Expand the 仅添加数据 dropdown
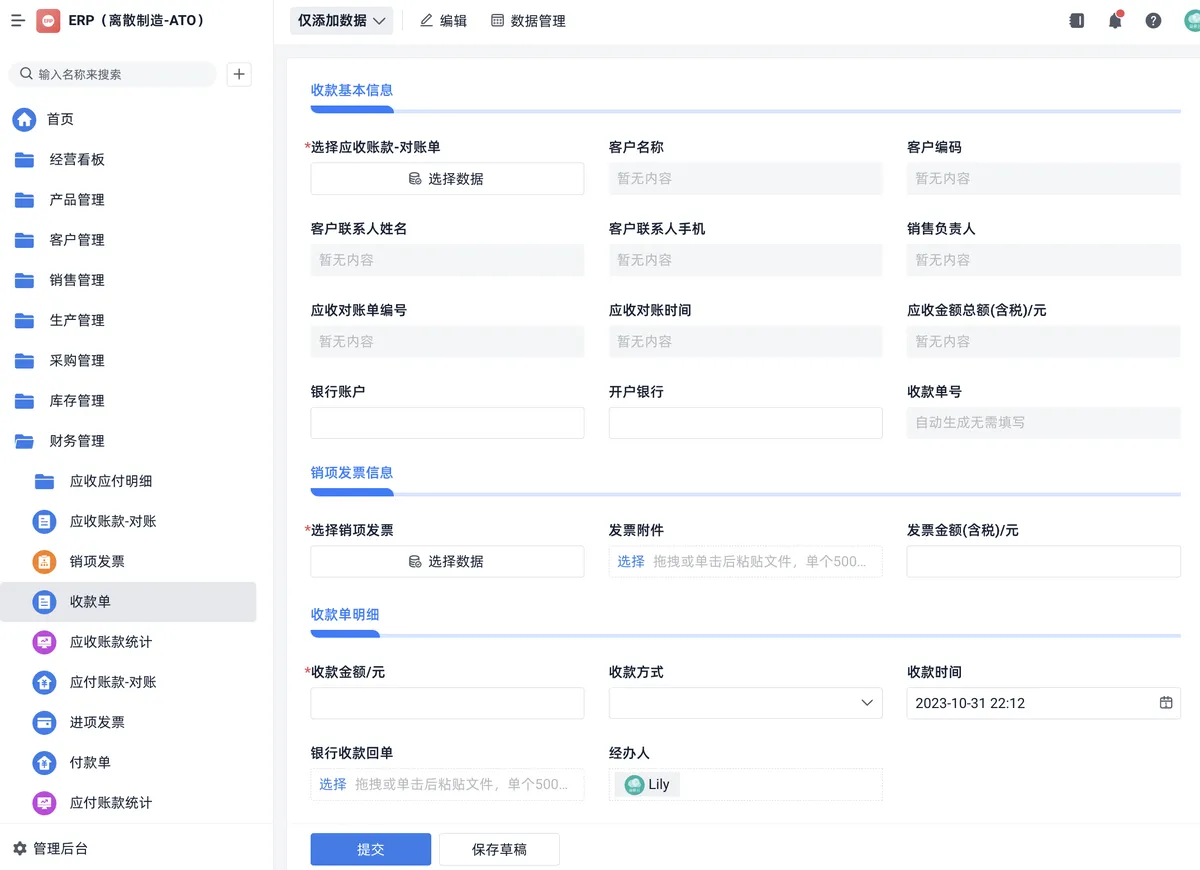The image size is (1200, 870). 341,20
